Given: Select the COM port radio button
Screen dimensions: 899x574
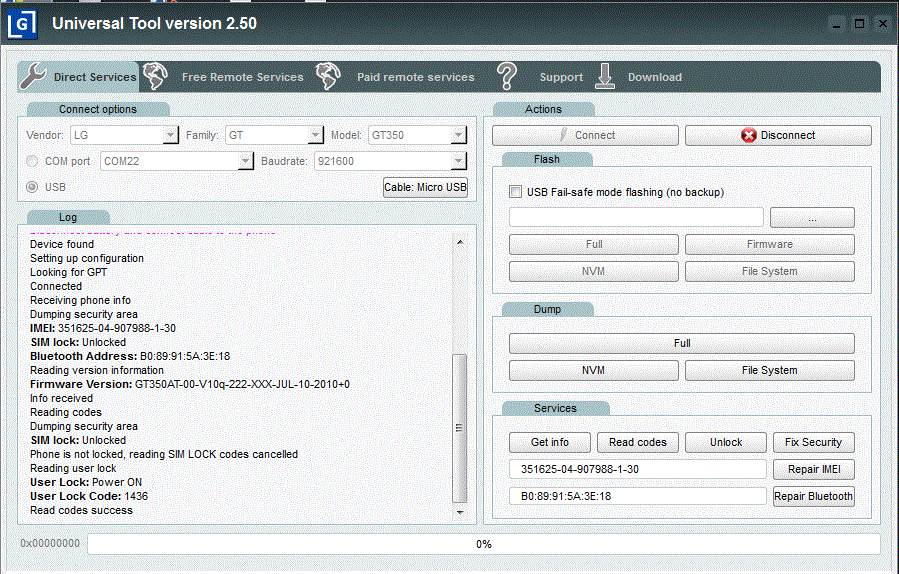Looking at the screenshot, I should [32, 161].
